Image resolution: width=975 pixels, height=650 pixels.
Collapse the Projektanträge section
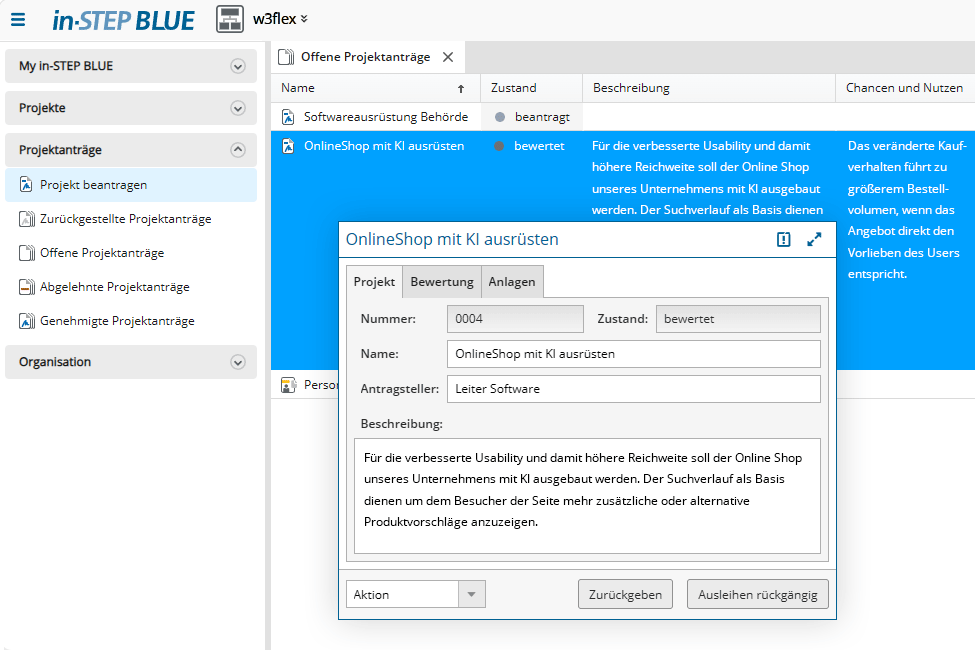click(238, 150)
